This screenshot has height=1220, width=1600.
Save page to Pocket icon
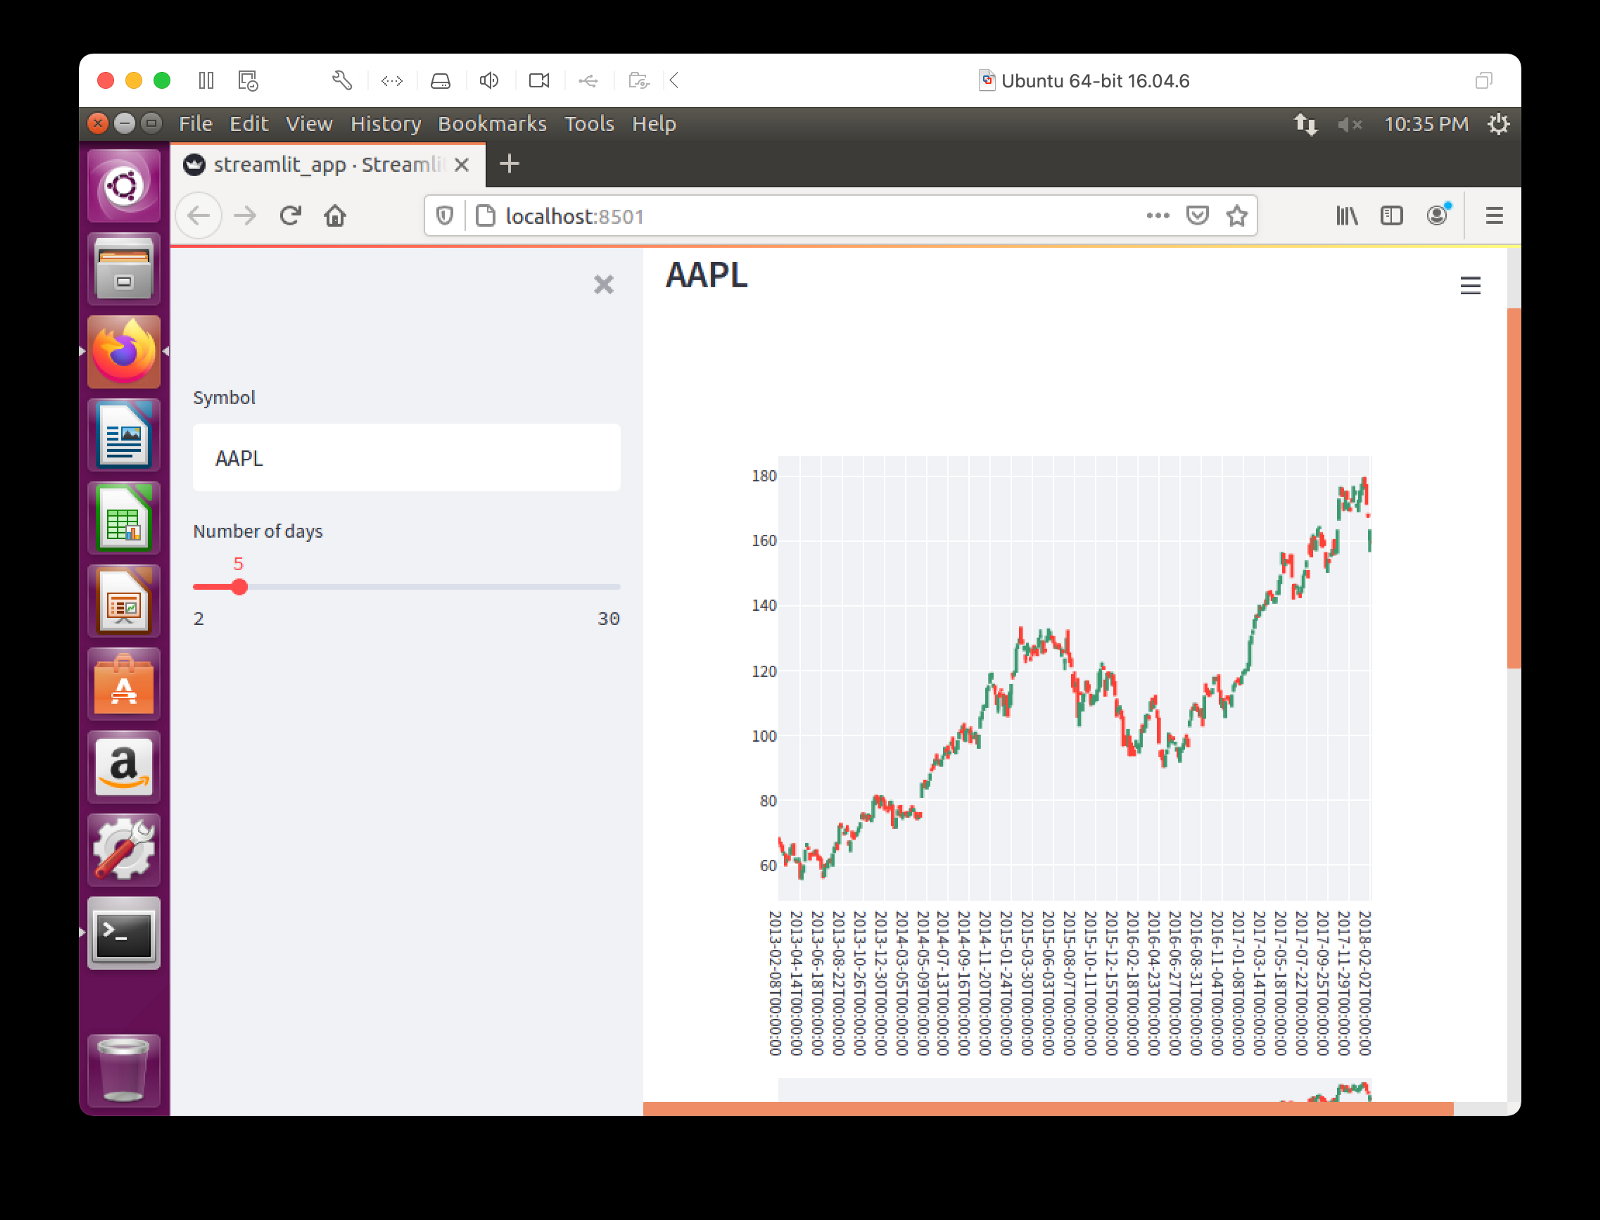point(1197,216)
